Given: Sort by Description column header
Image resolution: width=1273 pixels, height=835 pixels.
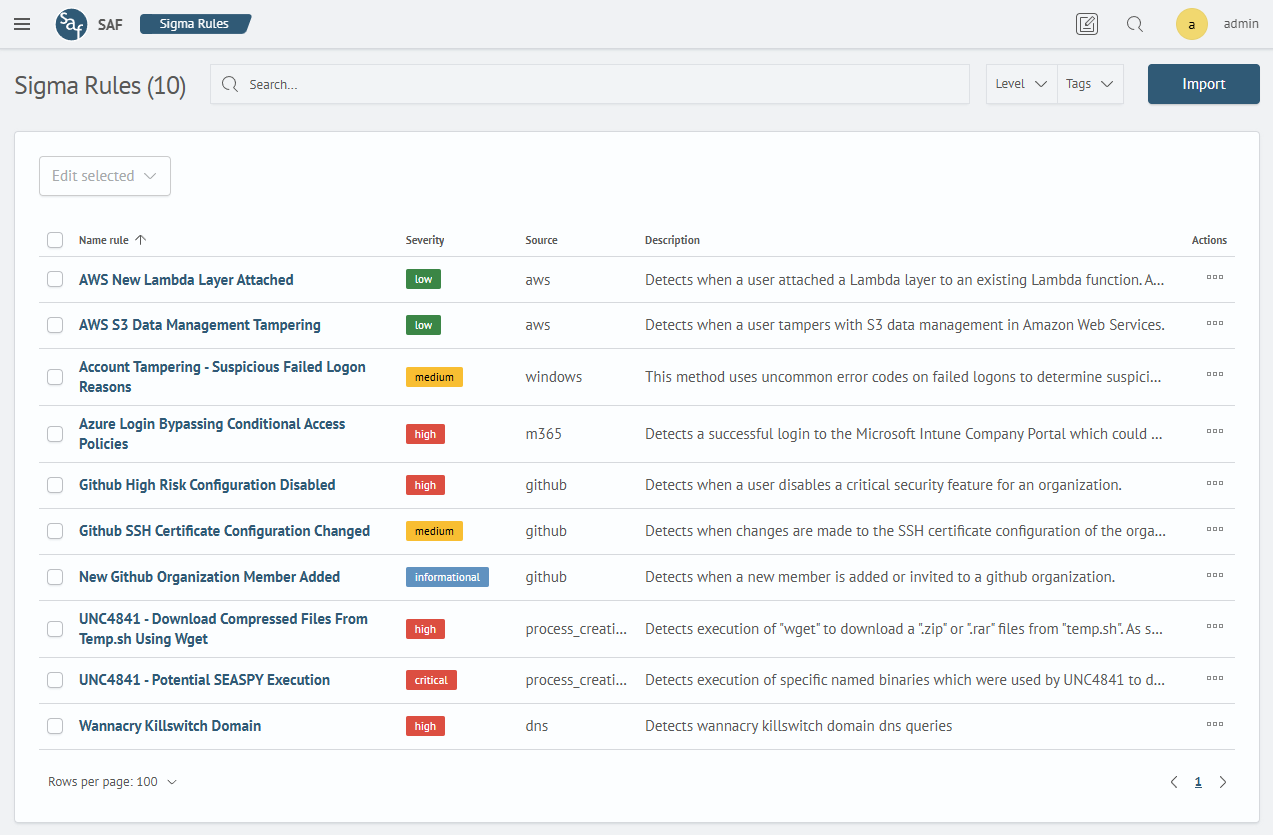Looking at the screenshot, I should tap(672, 240).
